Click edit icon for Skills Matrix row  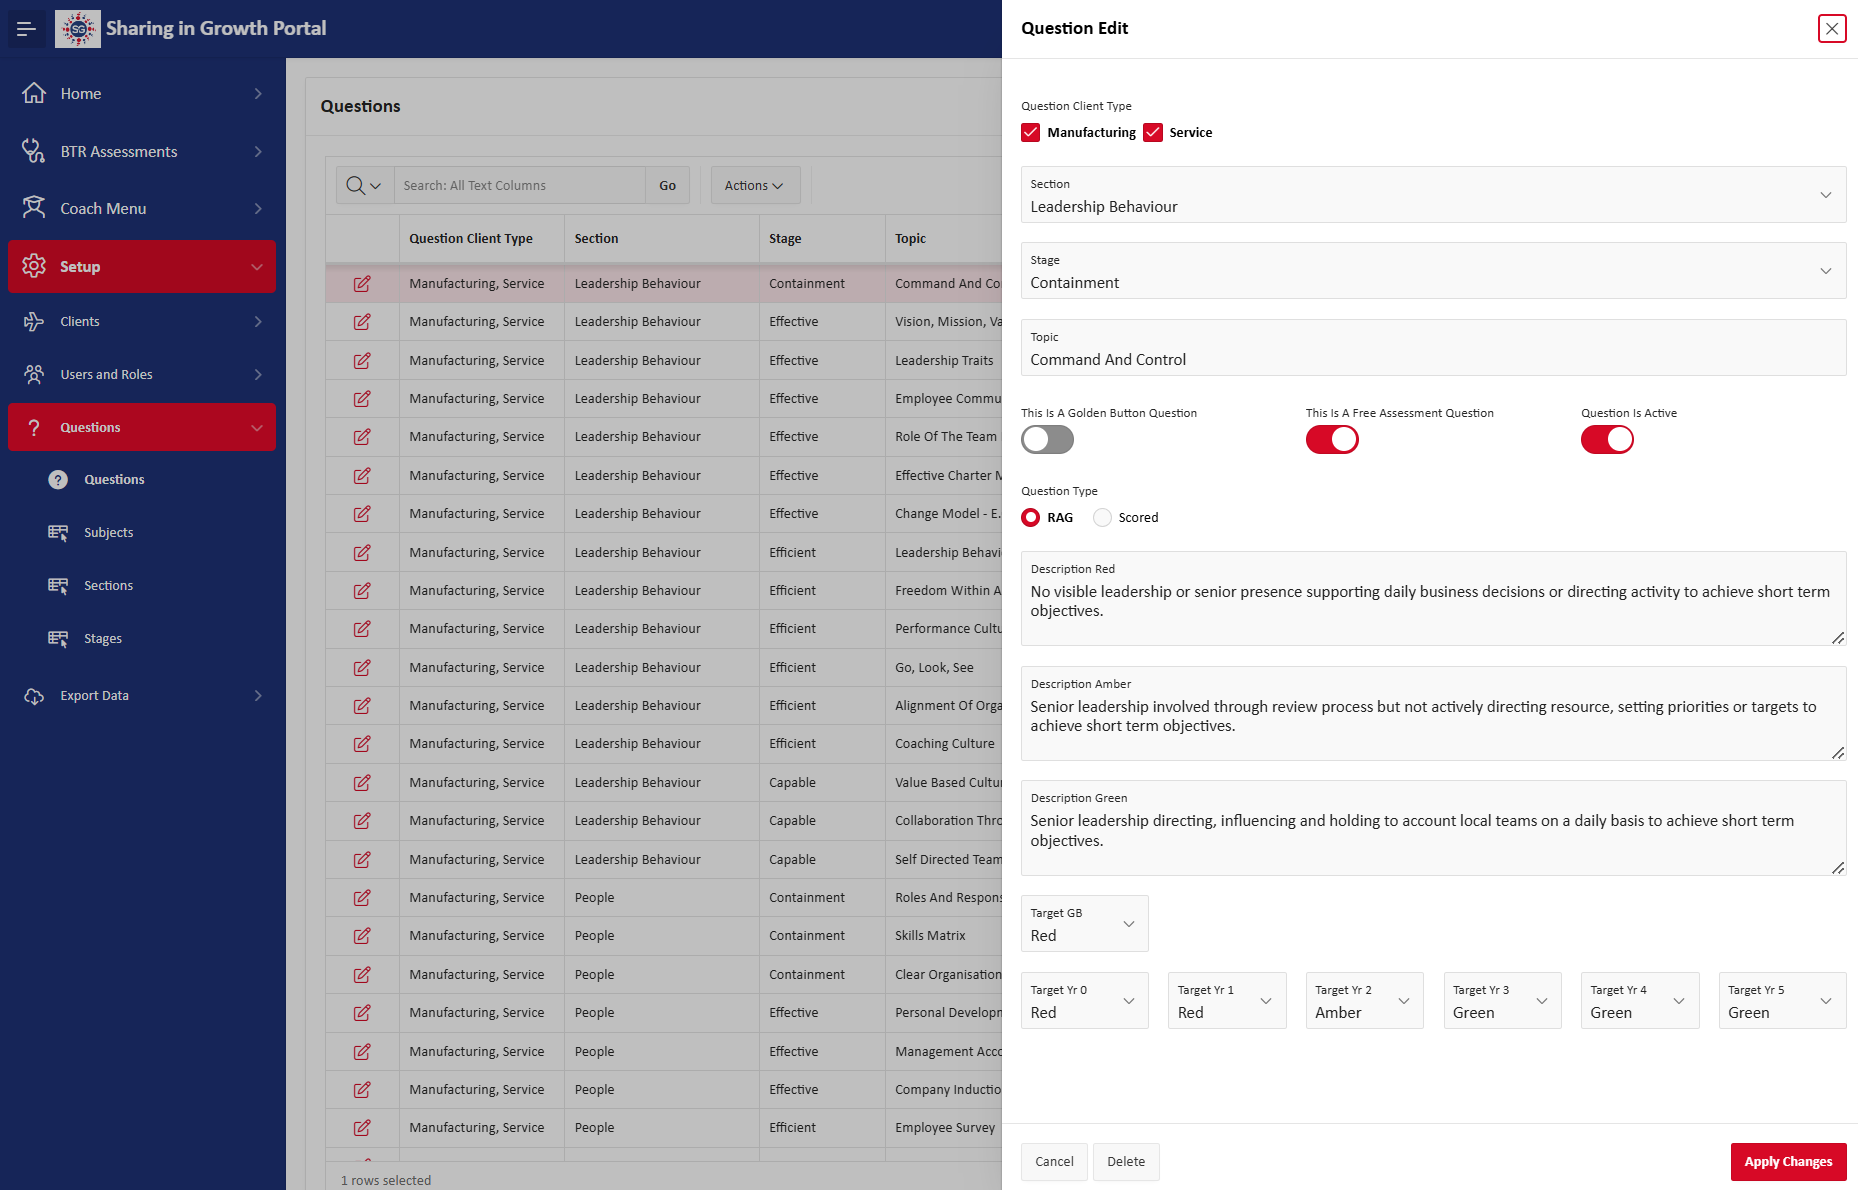[x=362, y=936]
